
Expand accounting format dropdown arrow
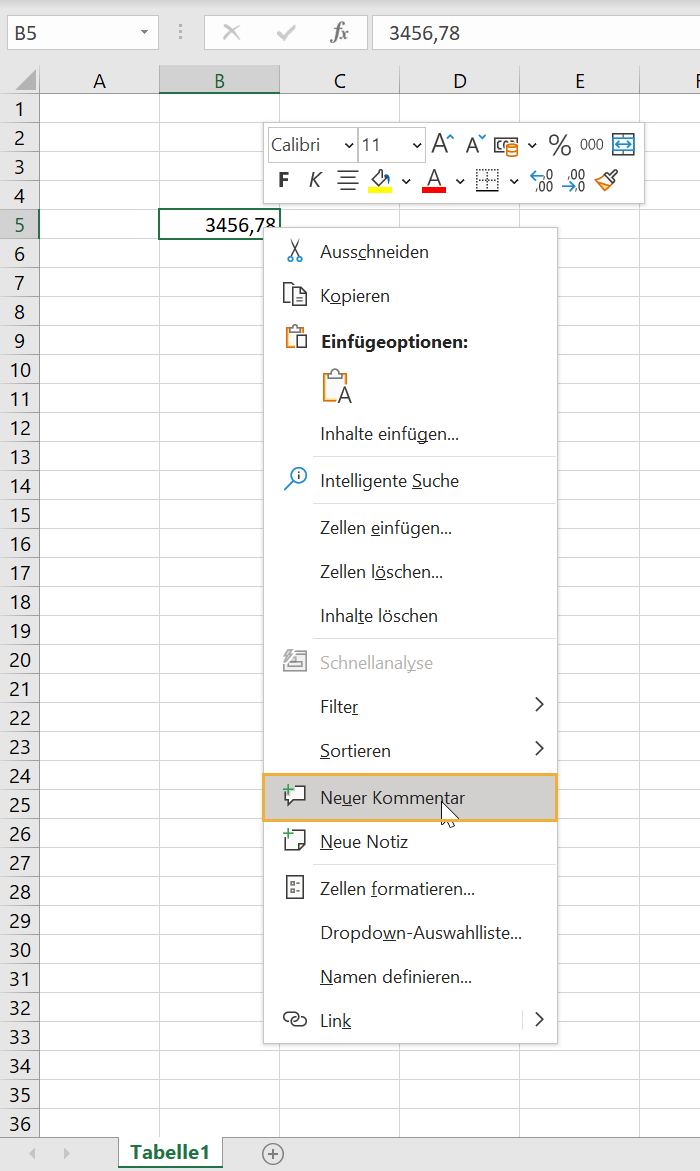click(533, 146)
